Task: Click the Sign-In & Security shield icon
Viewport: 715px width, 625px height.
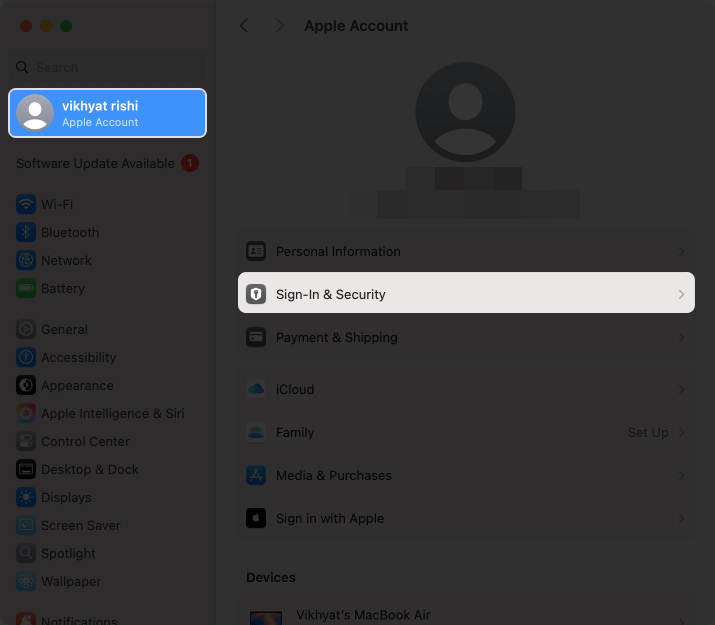Action: tap(256, 294)
